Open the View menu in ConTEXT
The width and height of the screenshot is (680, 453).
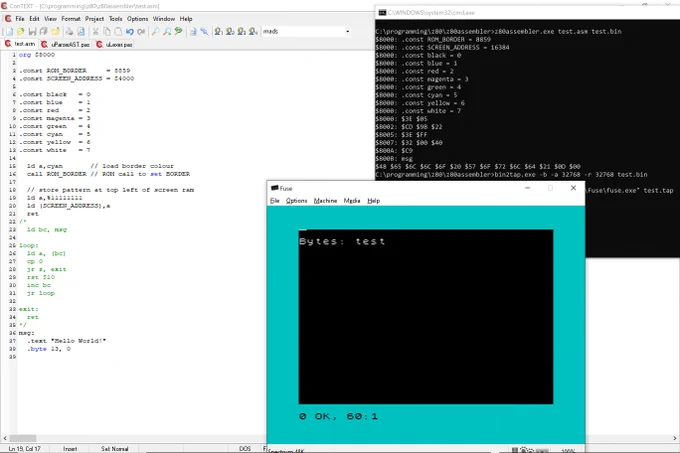tap(50, 19)
